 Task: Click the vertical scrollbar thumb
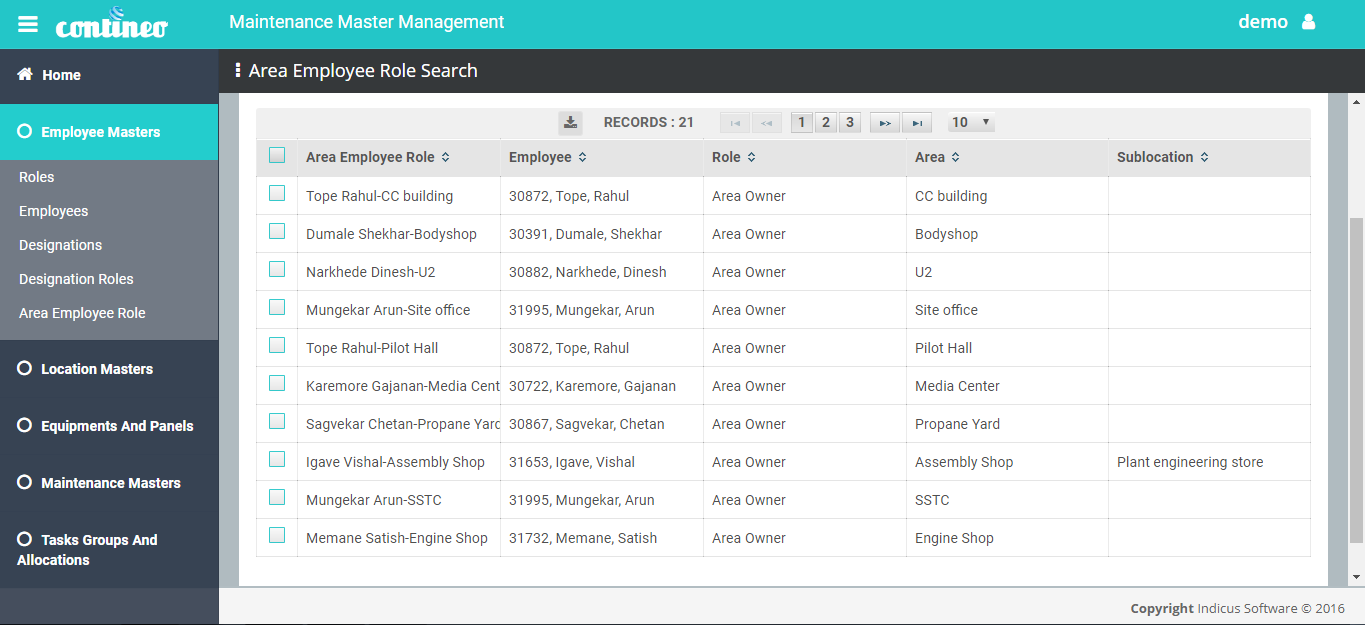pyautogui.click(x=1356, y=380)
